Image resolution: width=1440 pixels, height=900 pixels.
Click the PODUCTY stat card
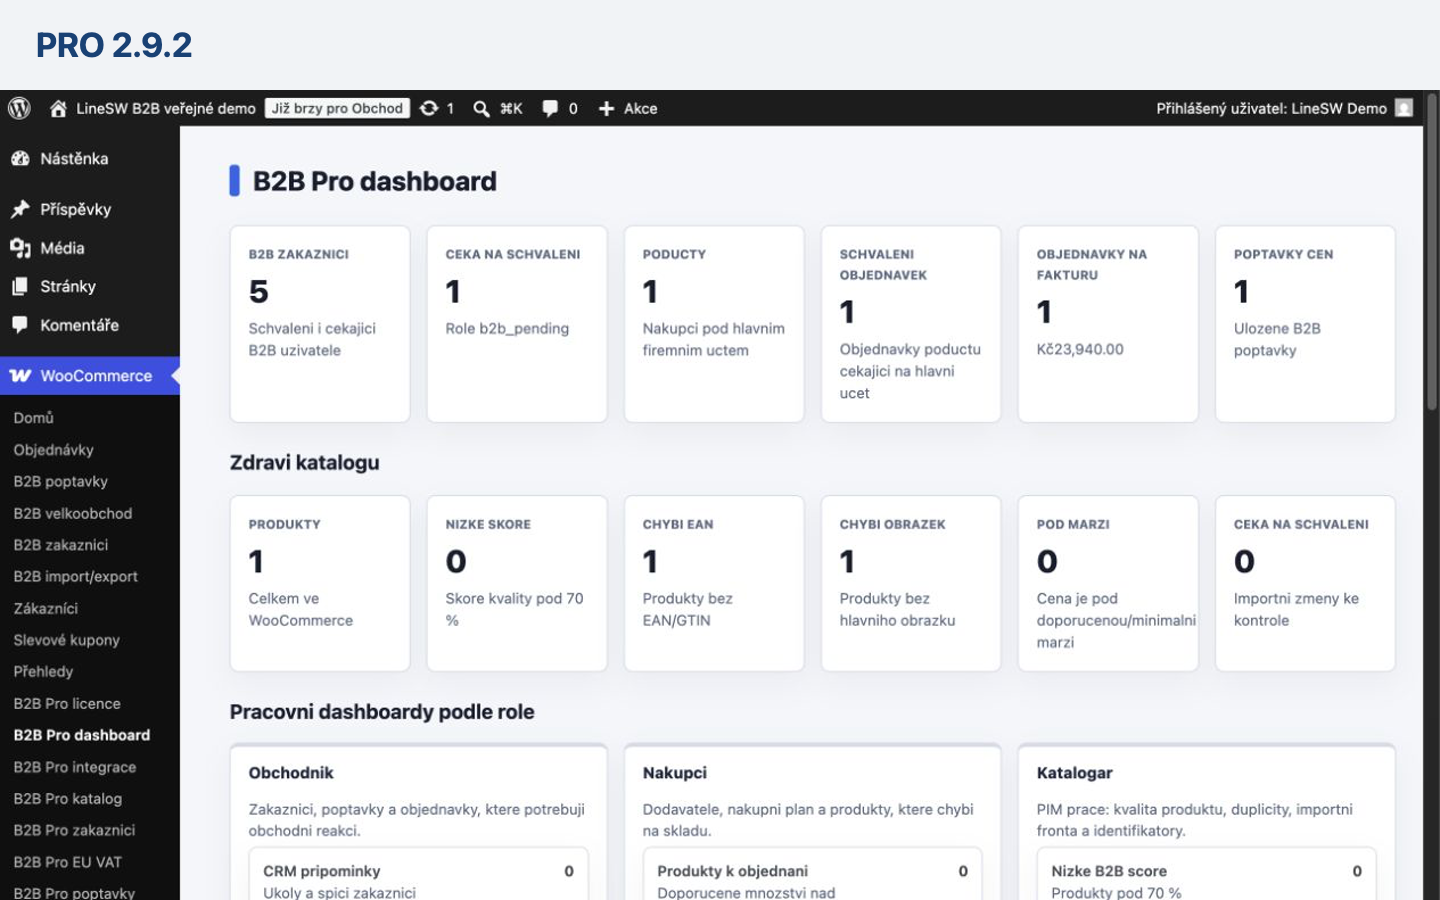714,324
